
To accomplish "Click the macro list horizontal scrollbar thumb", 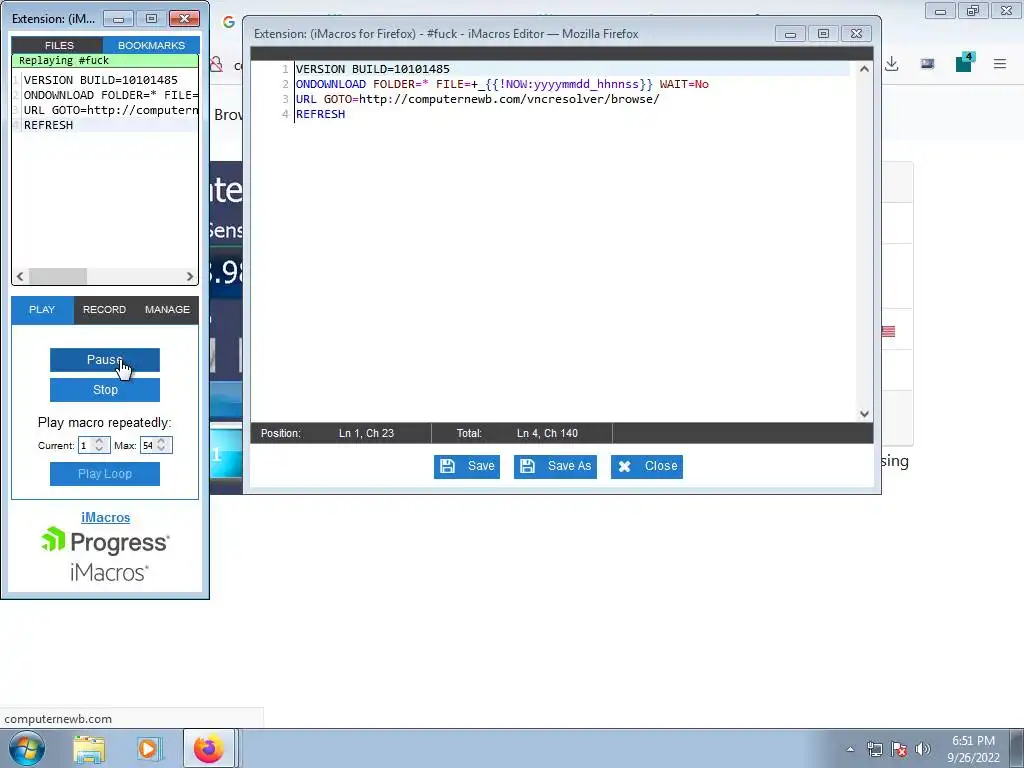I will coord(57,276).
